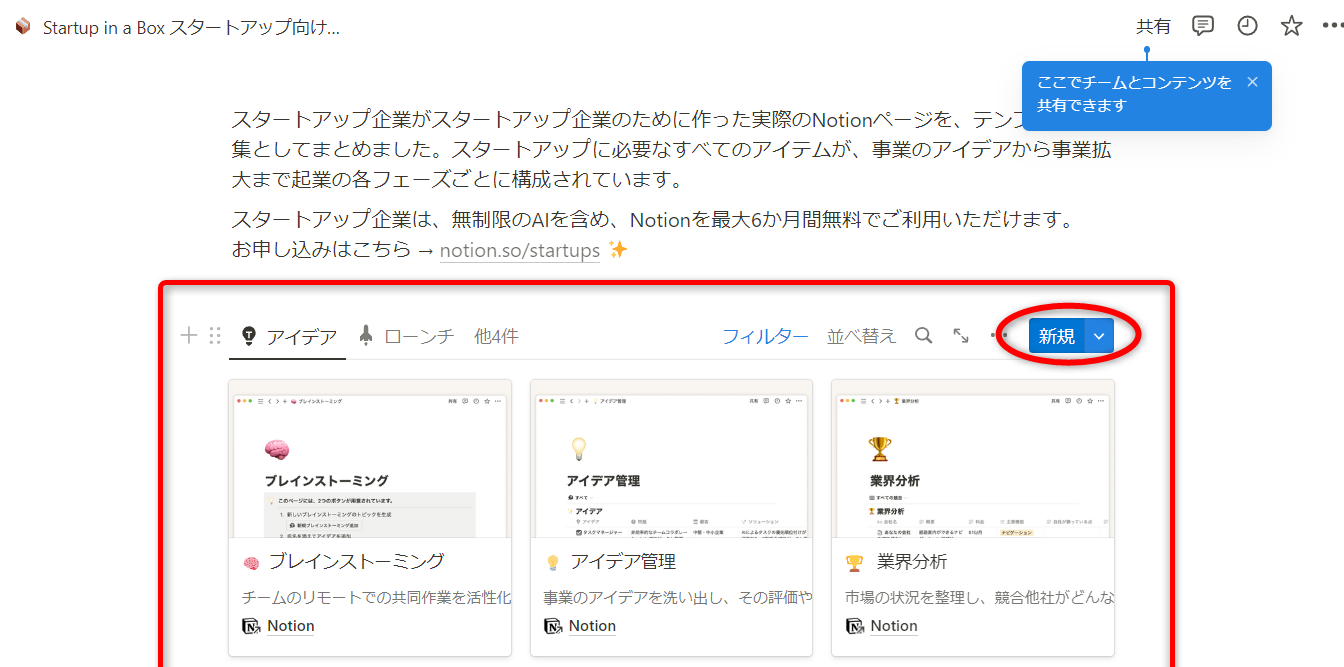The width and height of the screenshot is (1344, 667).
Task: Click the six-dot drag handle icon
Action: [214, 336]
